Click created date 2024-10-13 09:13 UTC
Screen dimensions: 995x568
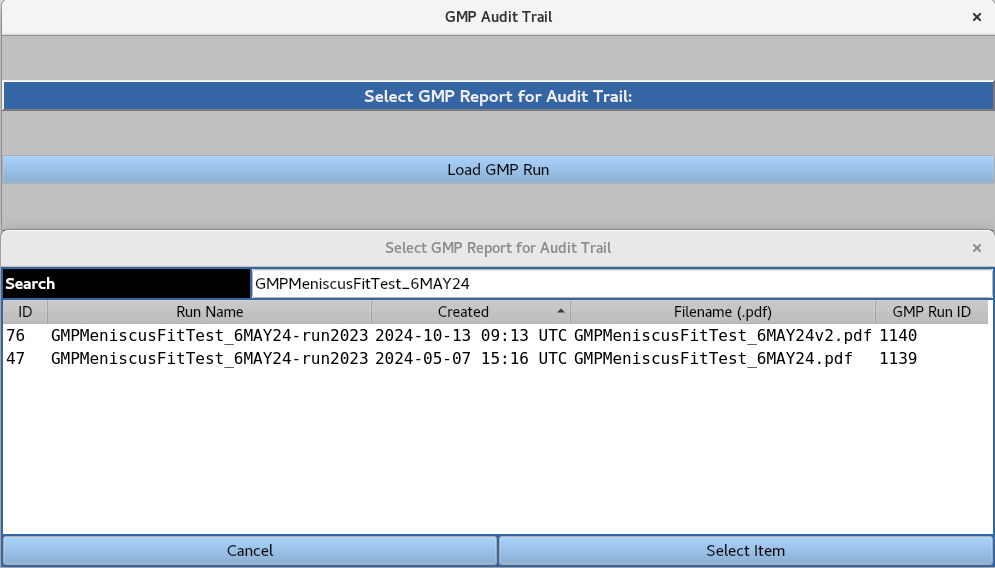pyautogui.click(x=471, y=335)
